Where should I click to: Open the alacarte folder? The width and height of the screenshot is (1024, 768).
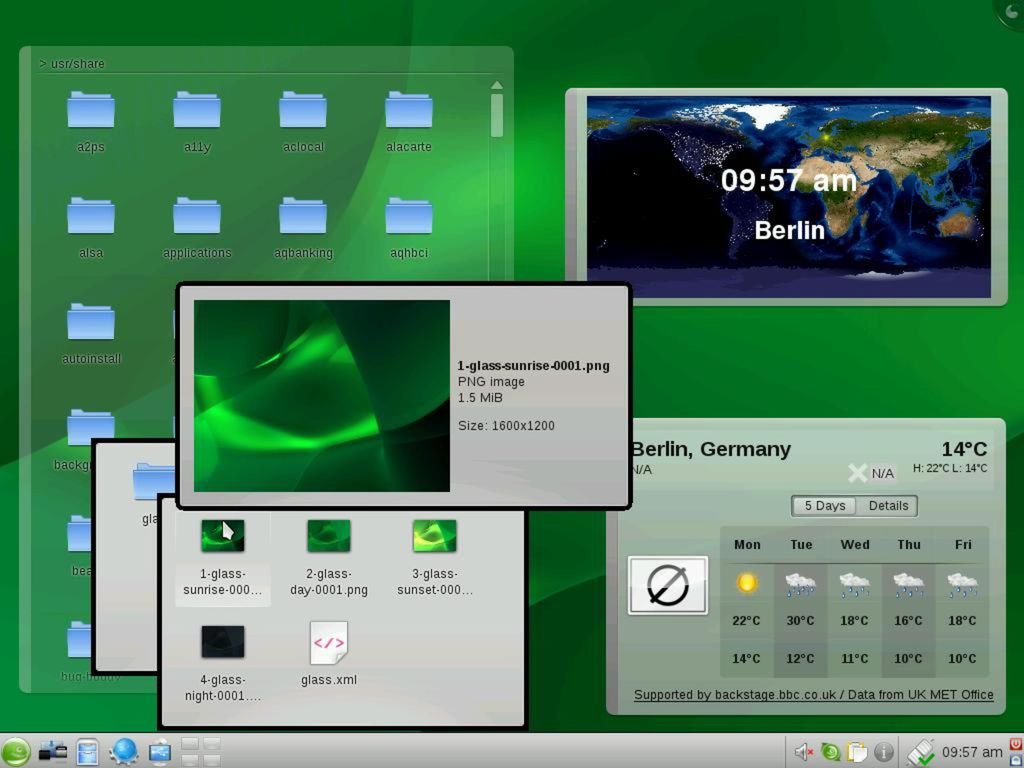click(x=409, y=122)
